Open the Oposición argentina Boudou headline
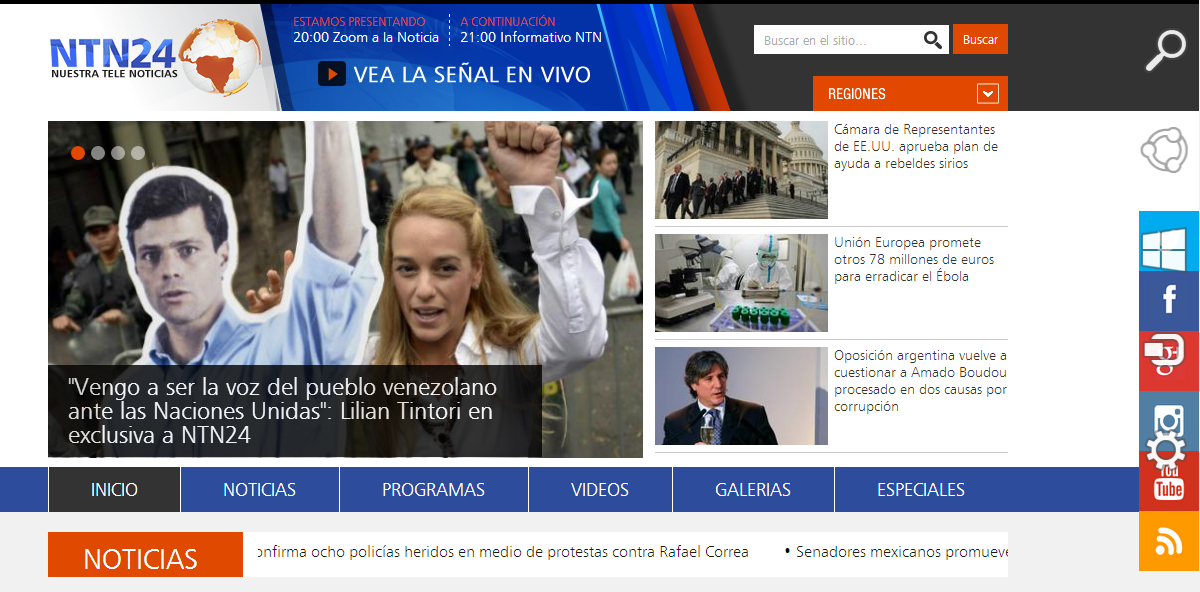1200x592 pixels. [921, 381]
